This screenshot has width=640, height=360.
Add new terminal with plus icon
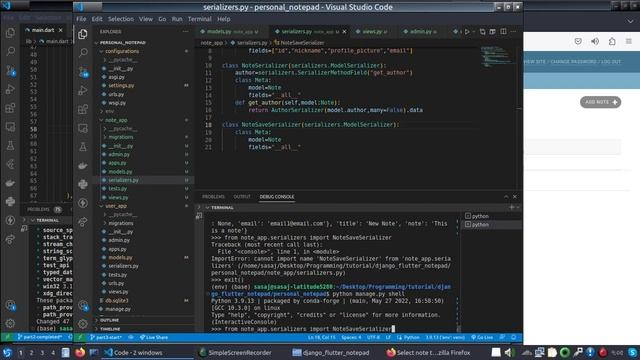[511, 207]
